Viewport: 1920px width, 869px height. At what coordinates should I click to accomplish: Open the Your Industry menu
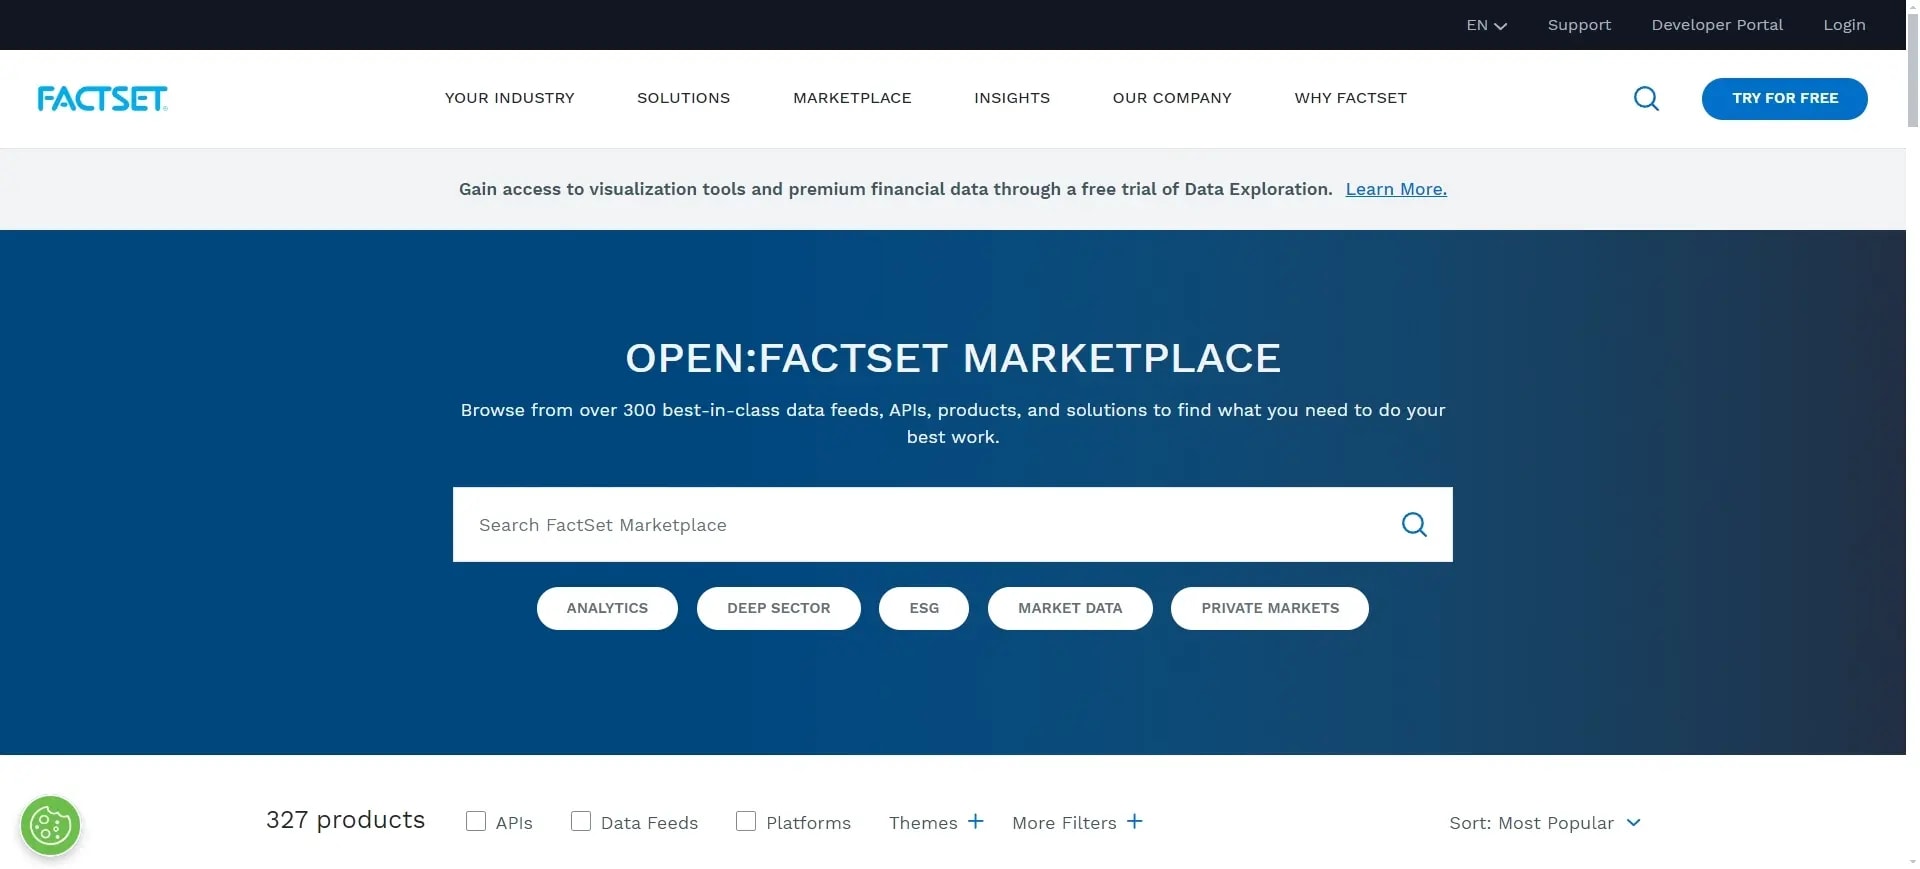click(x=510, y=98)
